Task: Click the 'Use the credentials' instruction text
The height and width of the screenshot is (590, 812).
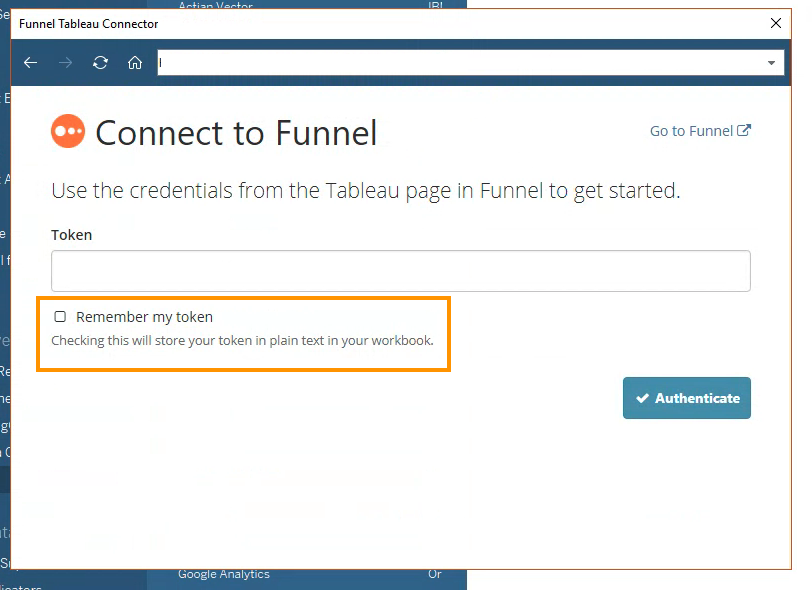Action: coord(366,191)
